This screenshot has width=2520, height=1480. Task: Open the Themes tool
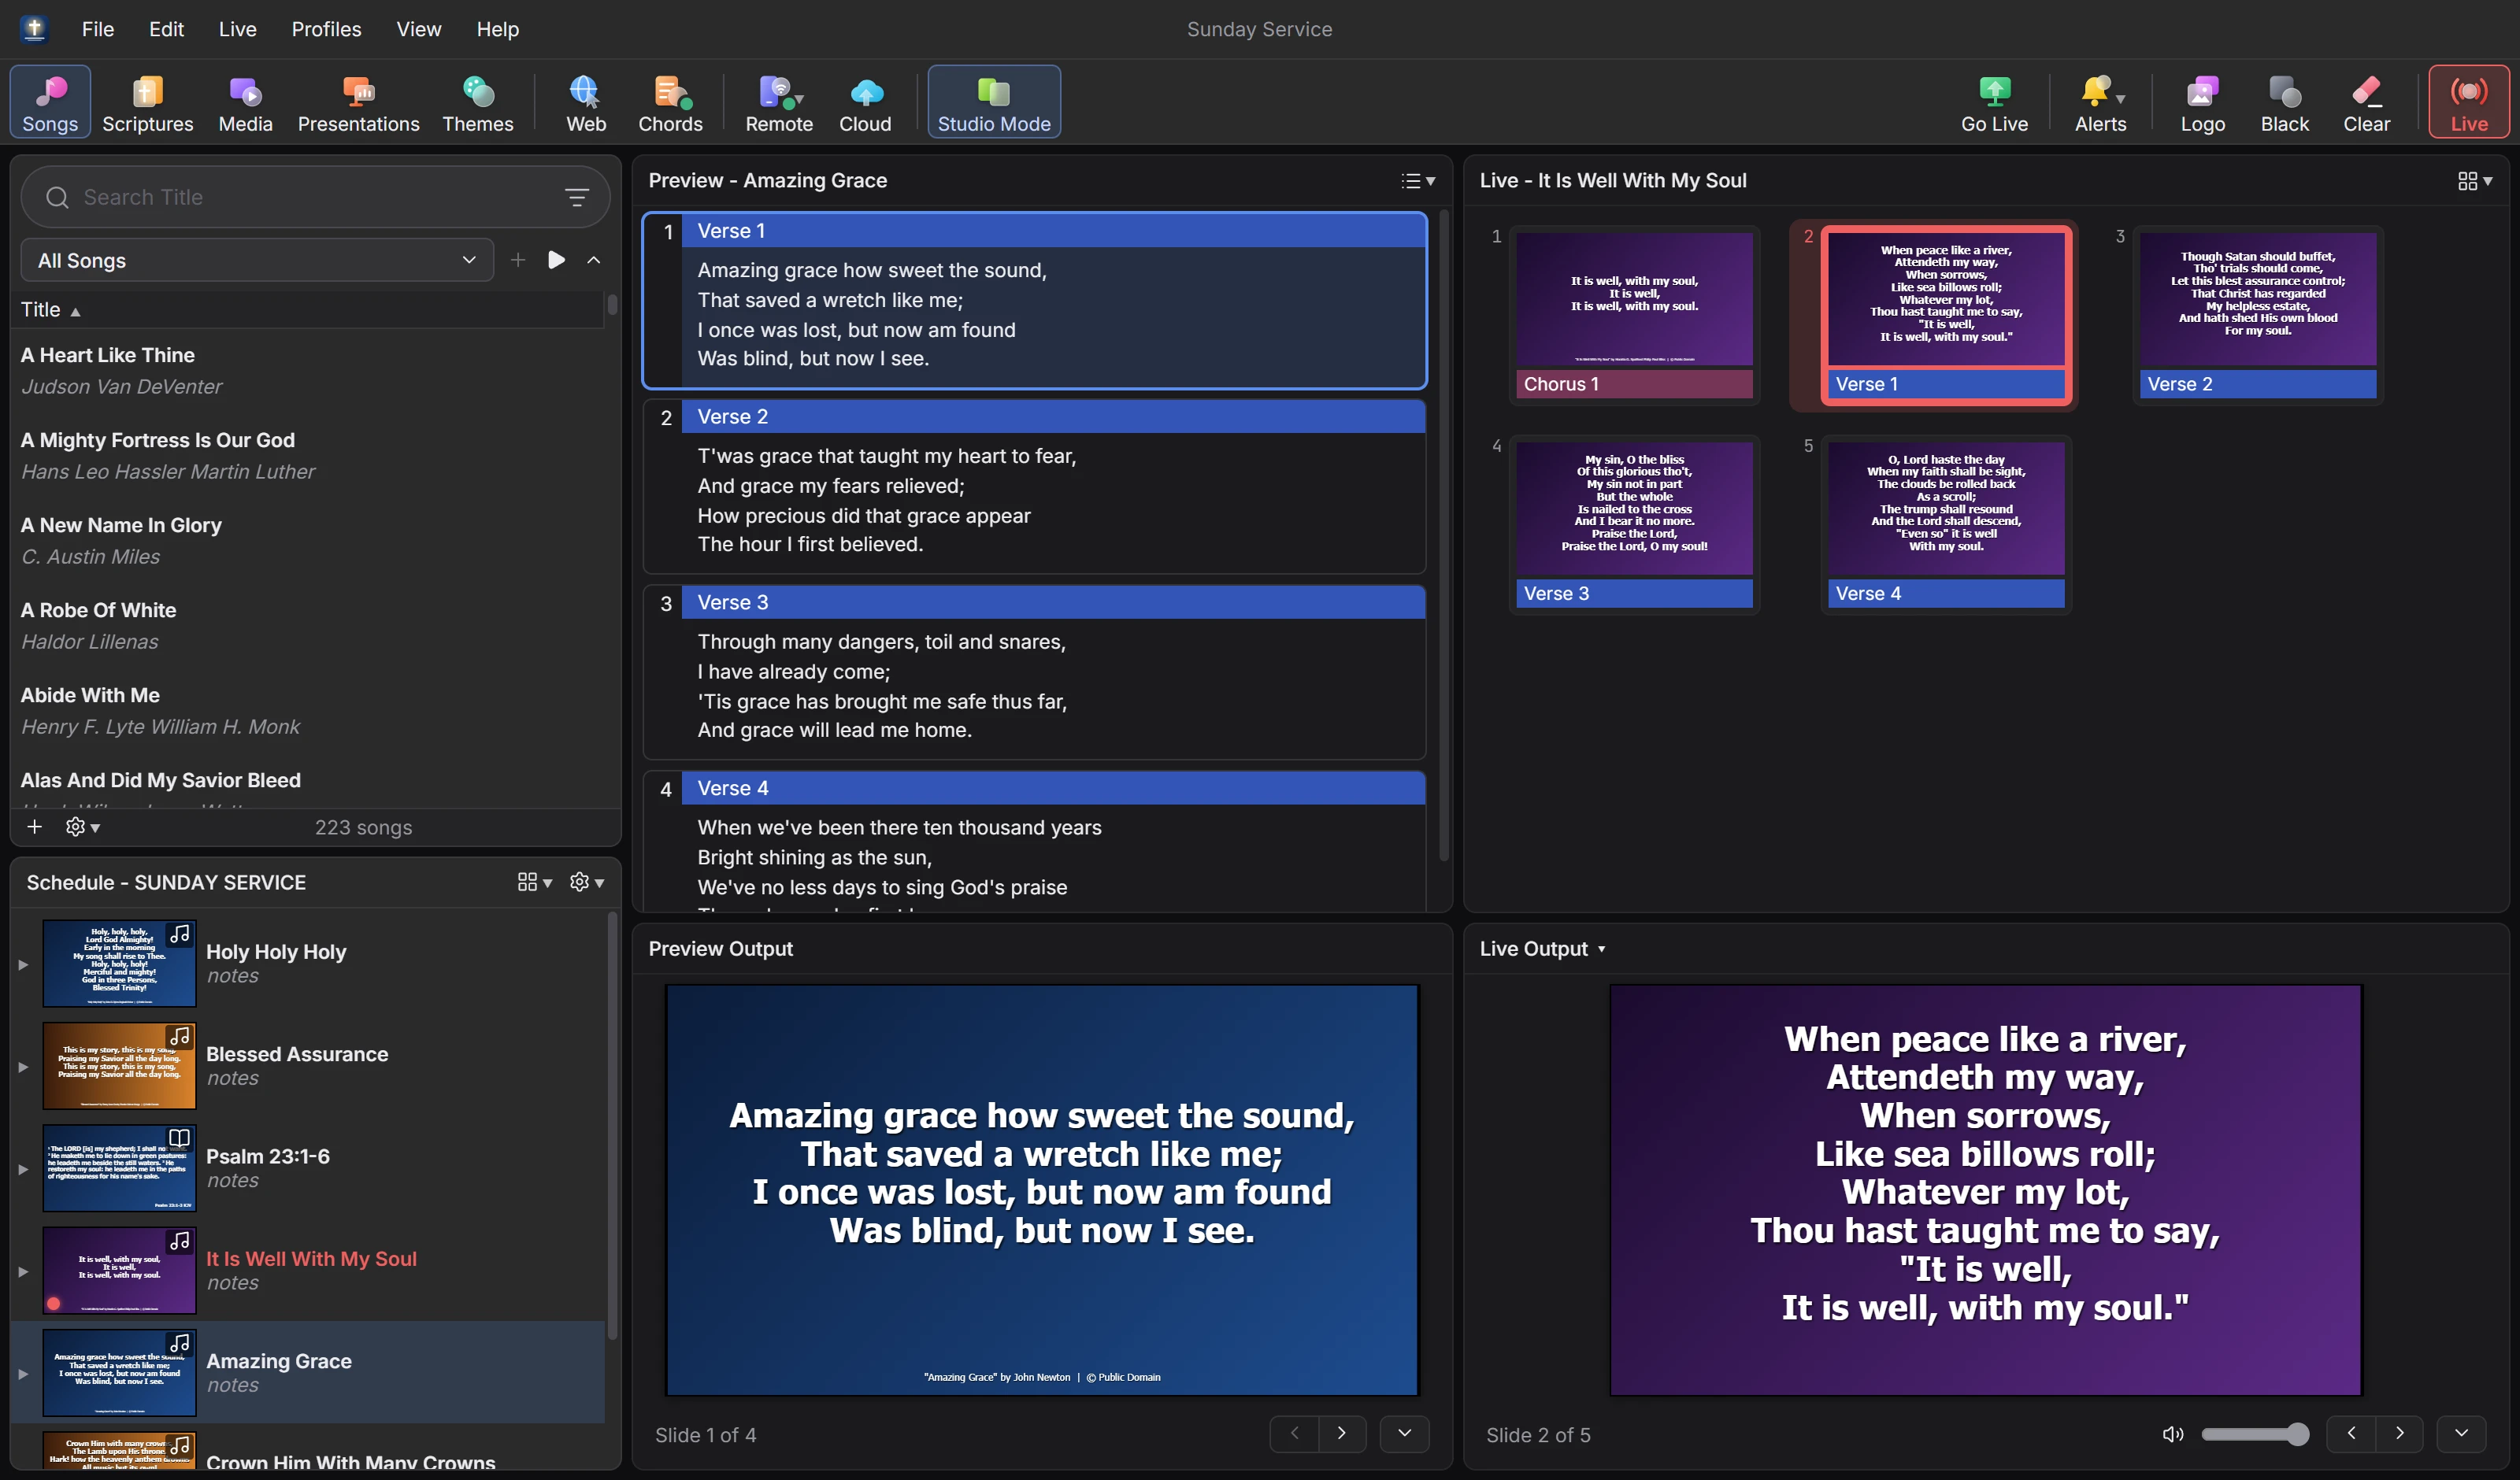tap(477, 102)
